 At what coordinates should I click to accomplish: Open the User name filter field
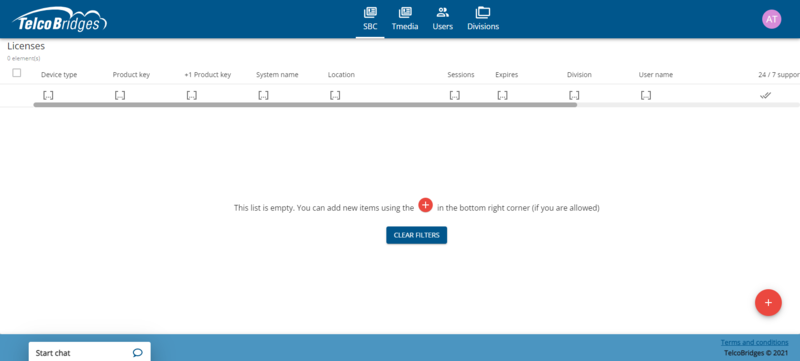click(646, 95)
